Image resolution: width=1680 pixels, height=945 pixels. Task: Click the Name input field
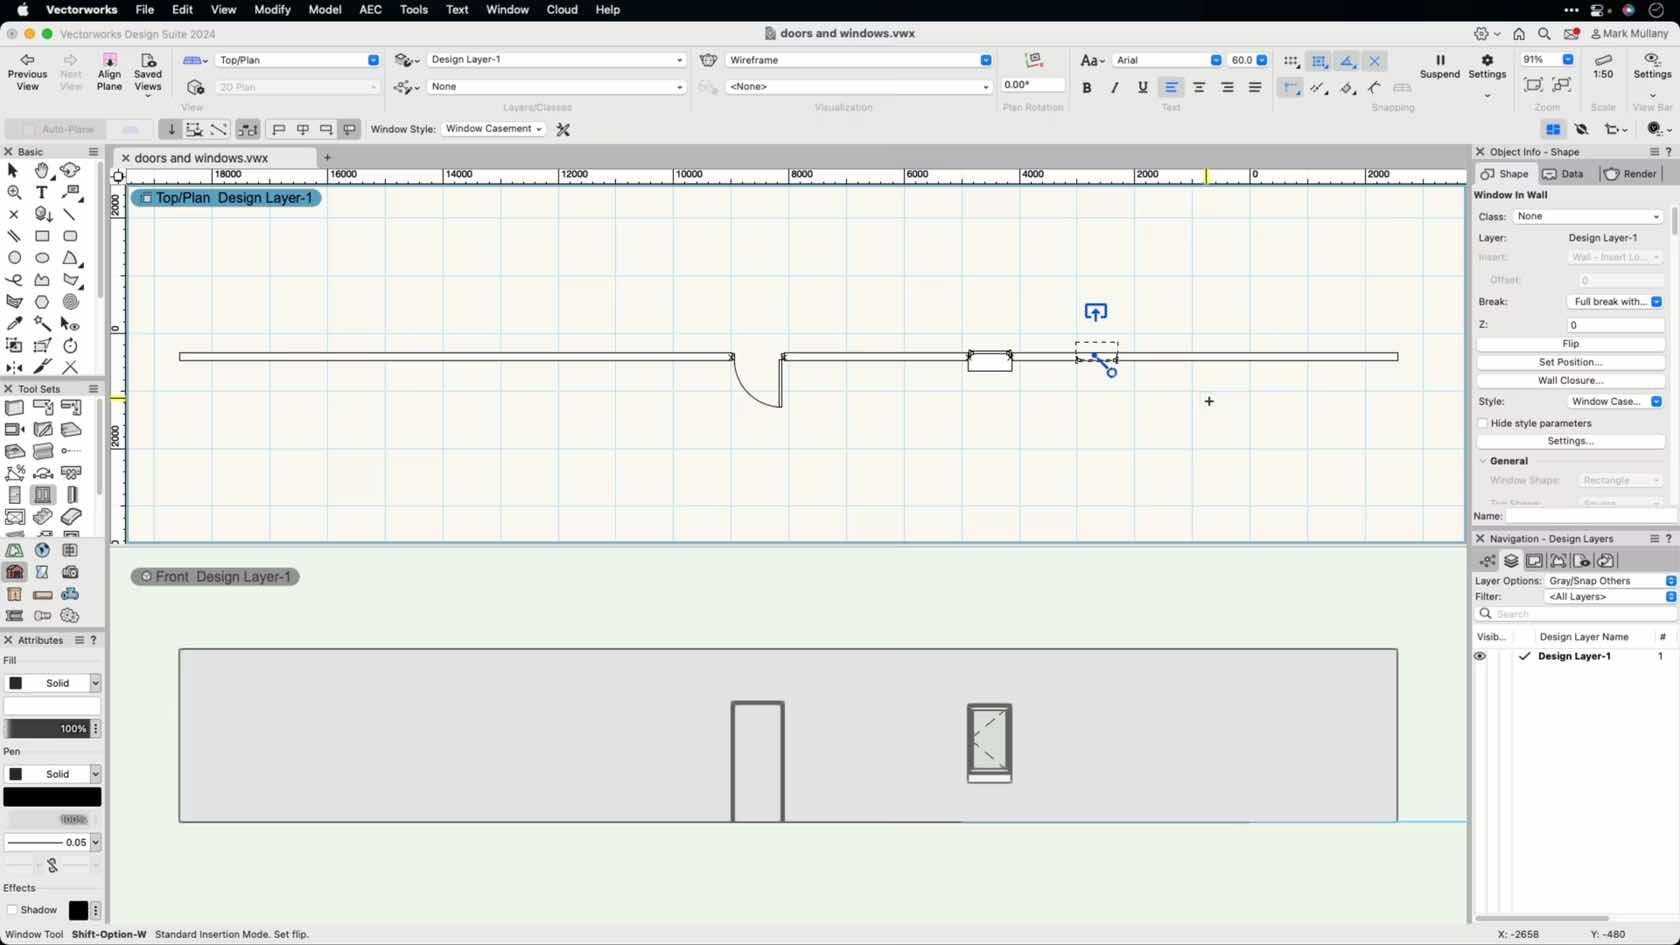tap(1590, 516)
